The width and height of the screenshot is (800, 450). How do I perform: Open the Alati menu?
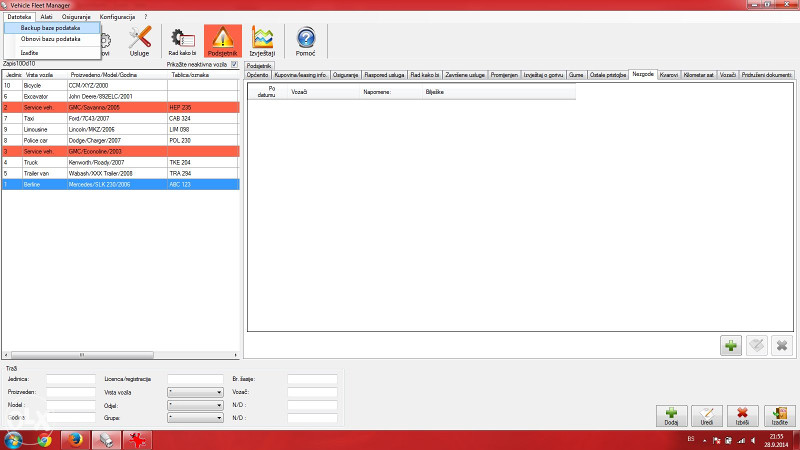(x=46, y=17)
